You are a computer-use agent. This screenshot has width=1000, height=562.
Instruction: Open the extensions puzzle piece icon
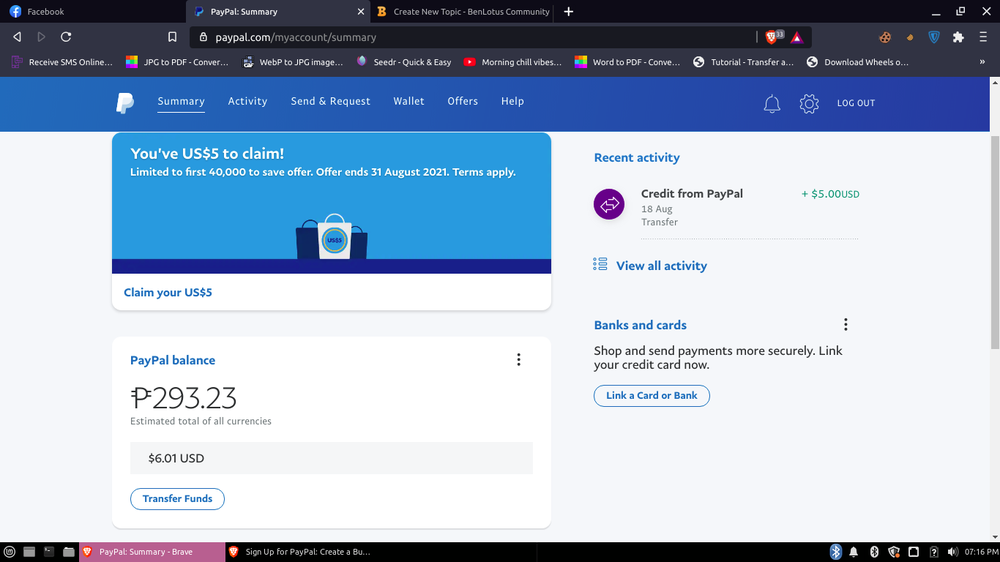pos(958,38)
